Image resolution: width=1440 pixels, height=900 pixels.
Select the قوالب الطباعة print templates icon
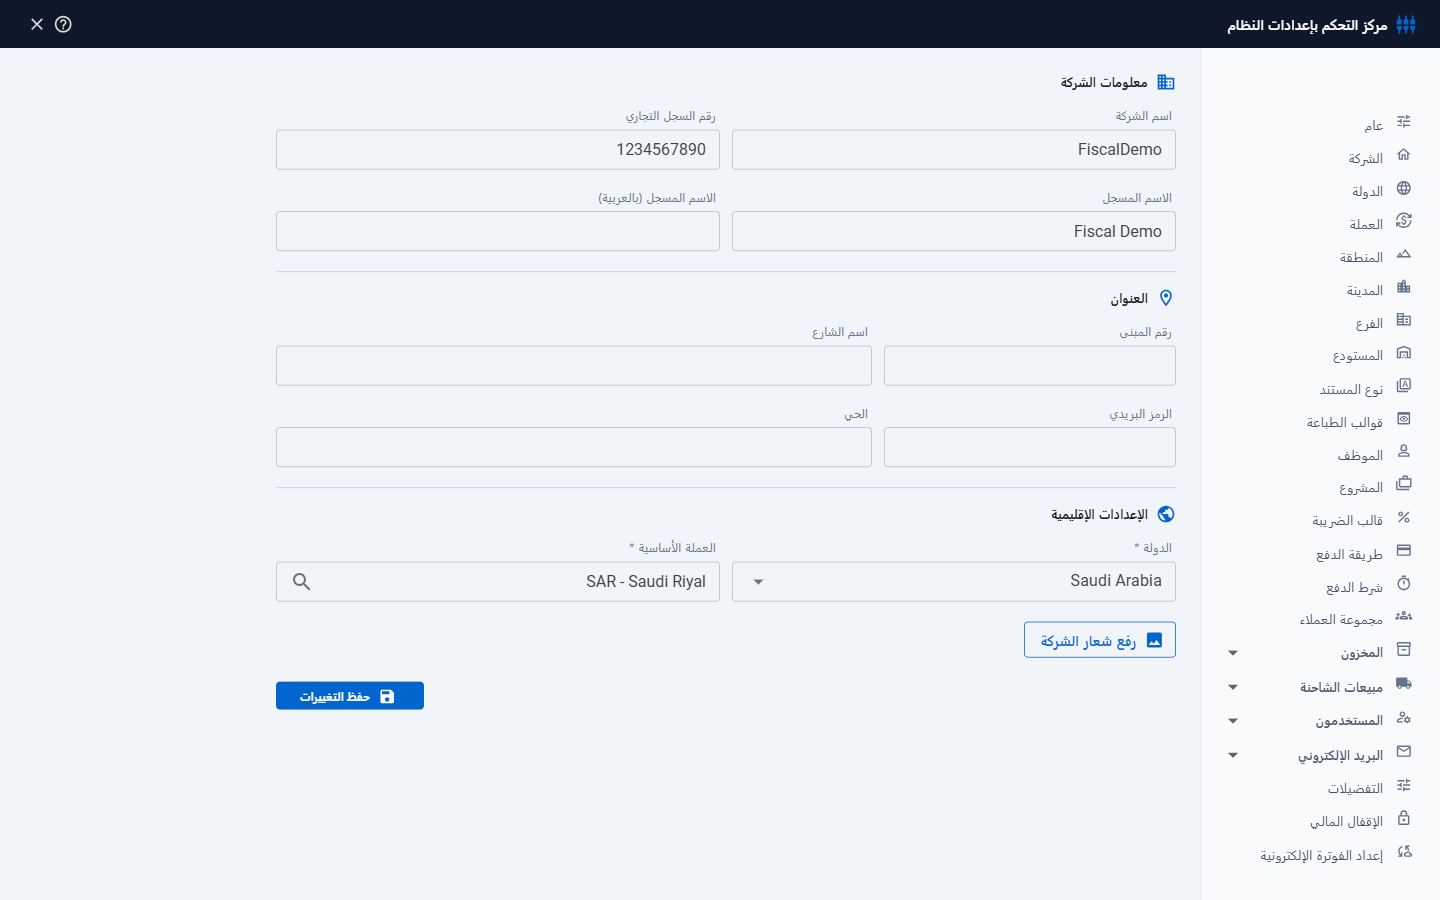pyautogui.click(x=1404, y=419)
